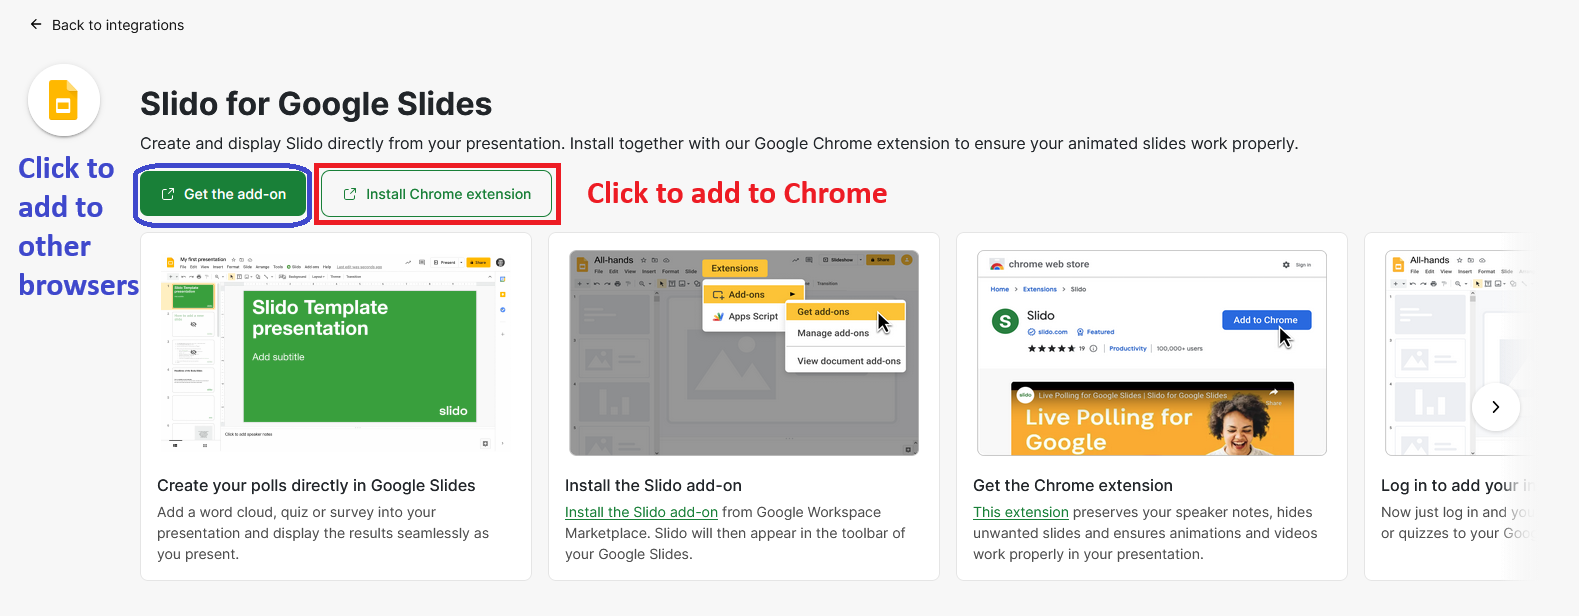The height and width of the screenshot is (616, 1579).
Task: Select View document add-ons entry
Action: [x=848, y=361]
